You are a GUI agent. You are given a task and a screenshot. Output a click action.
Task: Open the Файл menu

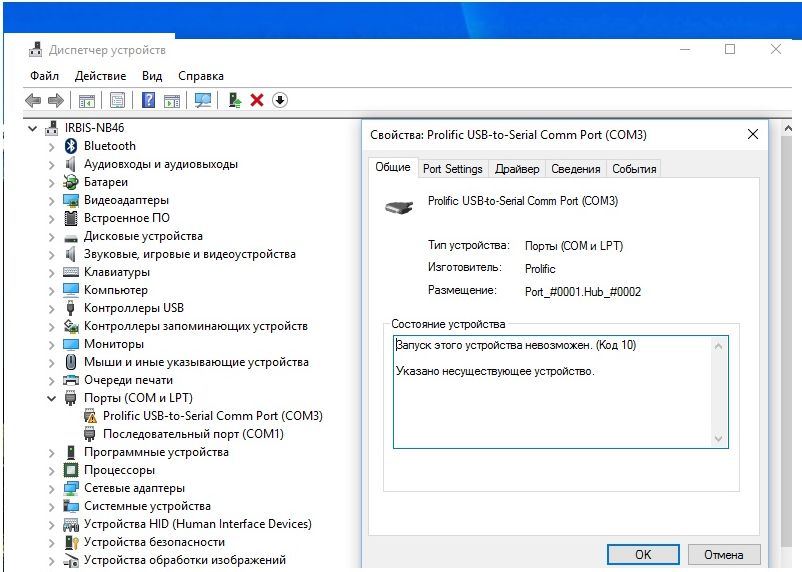click(44, 76)
